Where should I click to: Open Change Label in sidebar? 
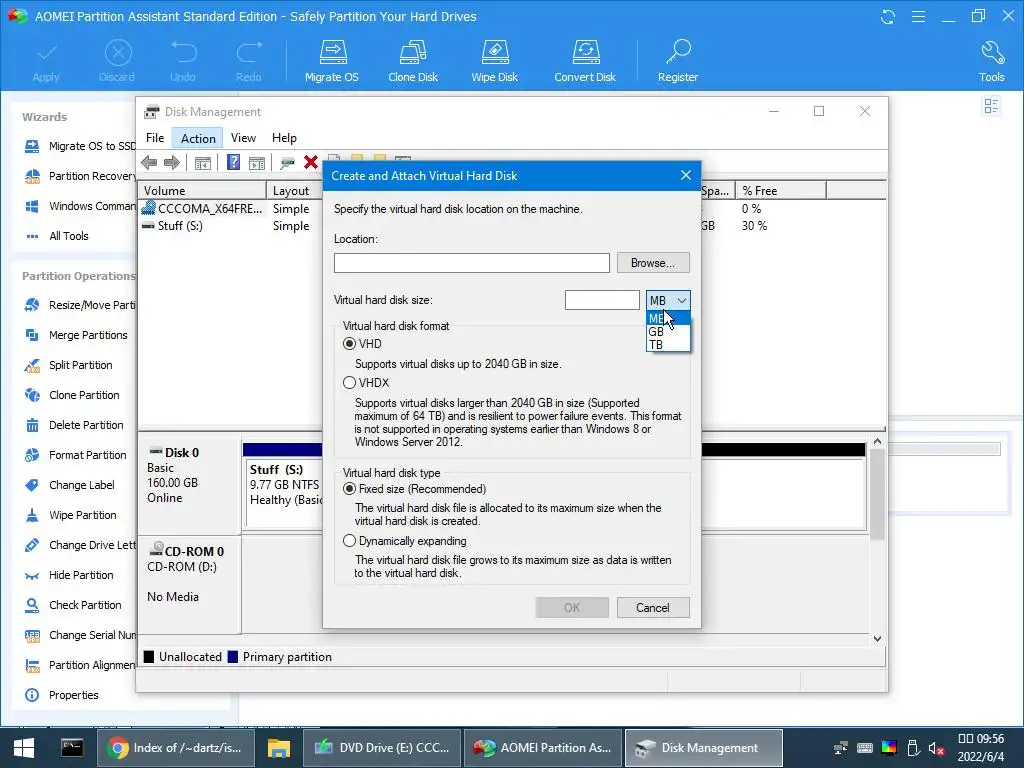pos(69,485)
